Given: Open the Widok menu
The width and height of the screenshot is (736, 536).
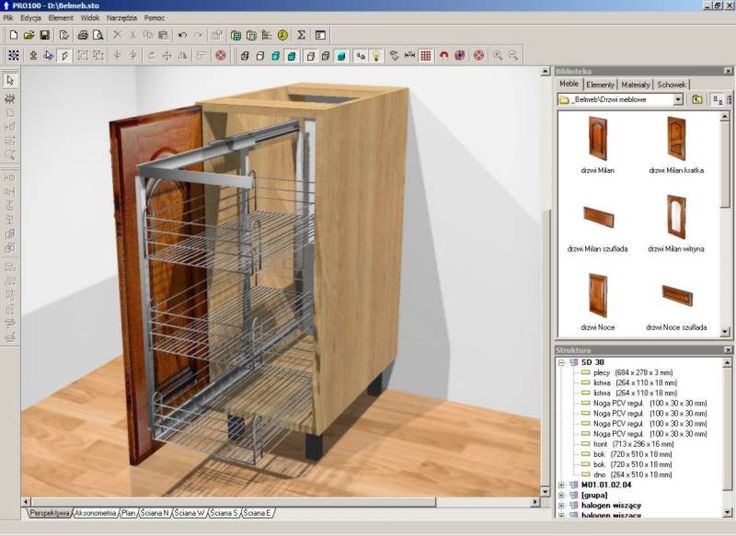Looking at the screenshot, I should [x=90, y=18].
